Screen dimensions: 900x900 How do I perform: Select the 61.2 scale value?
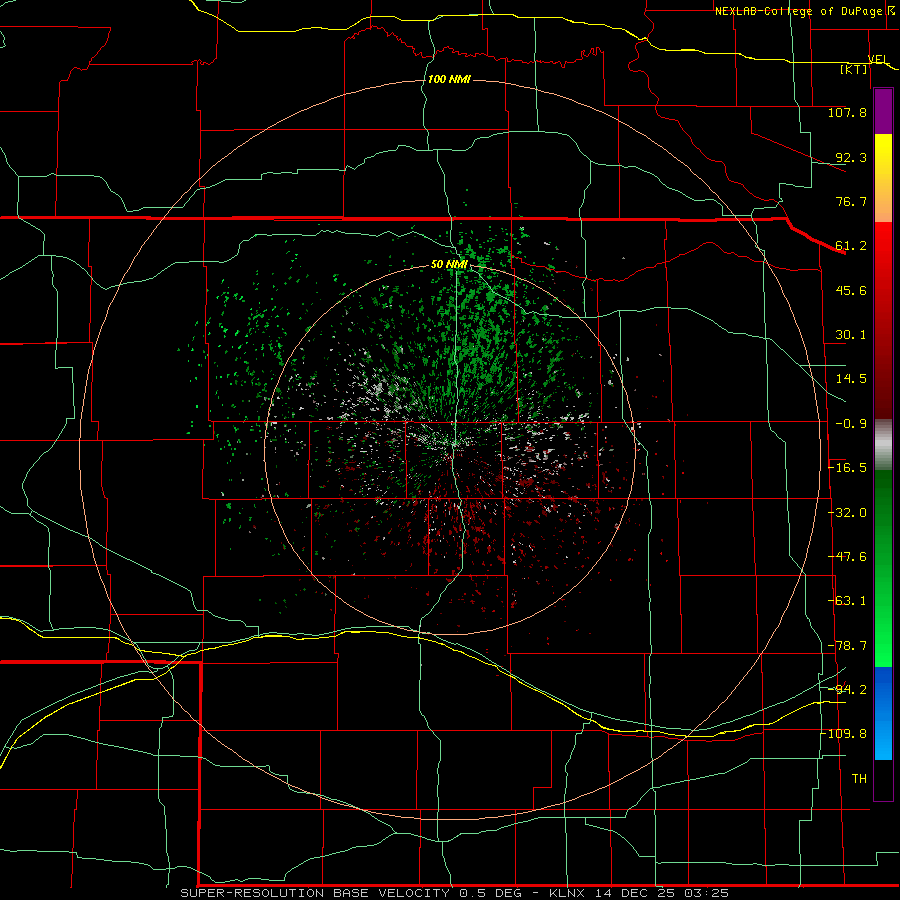(851, 246)
